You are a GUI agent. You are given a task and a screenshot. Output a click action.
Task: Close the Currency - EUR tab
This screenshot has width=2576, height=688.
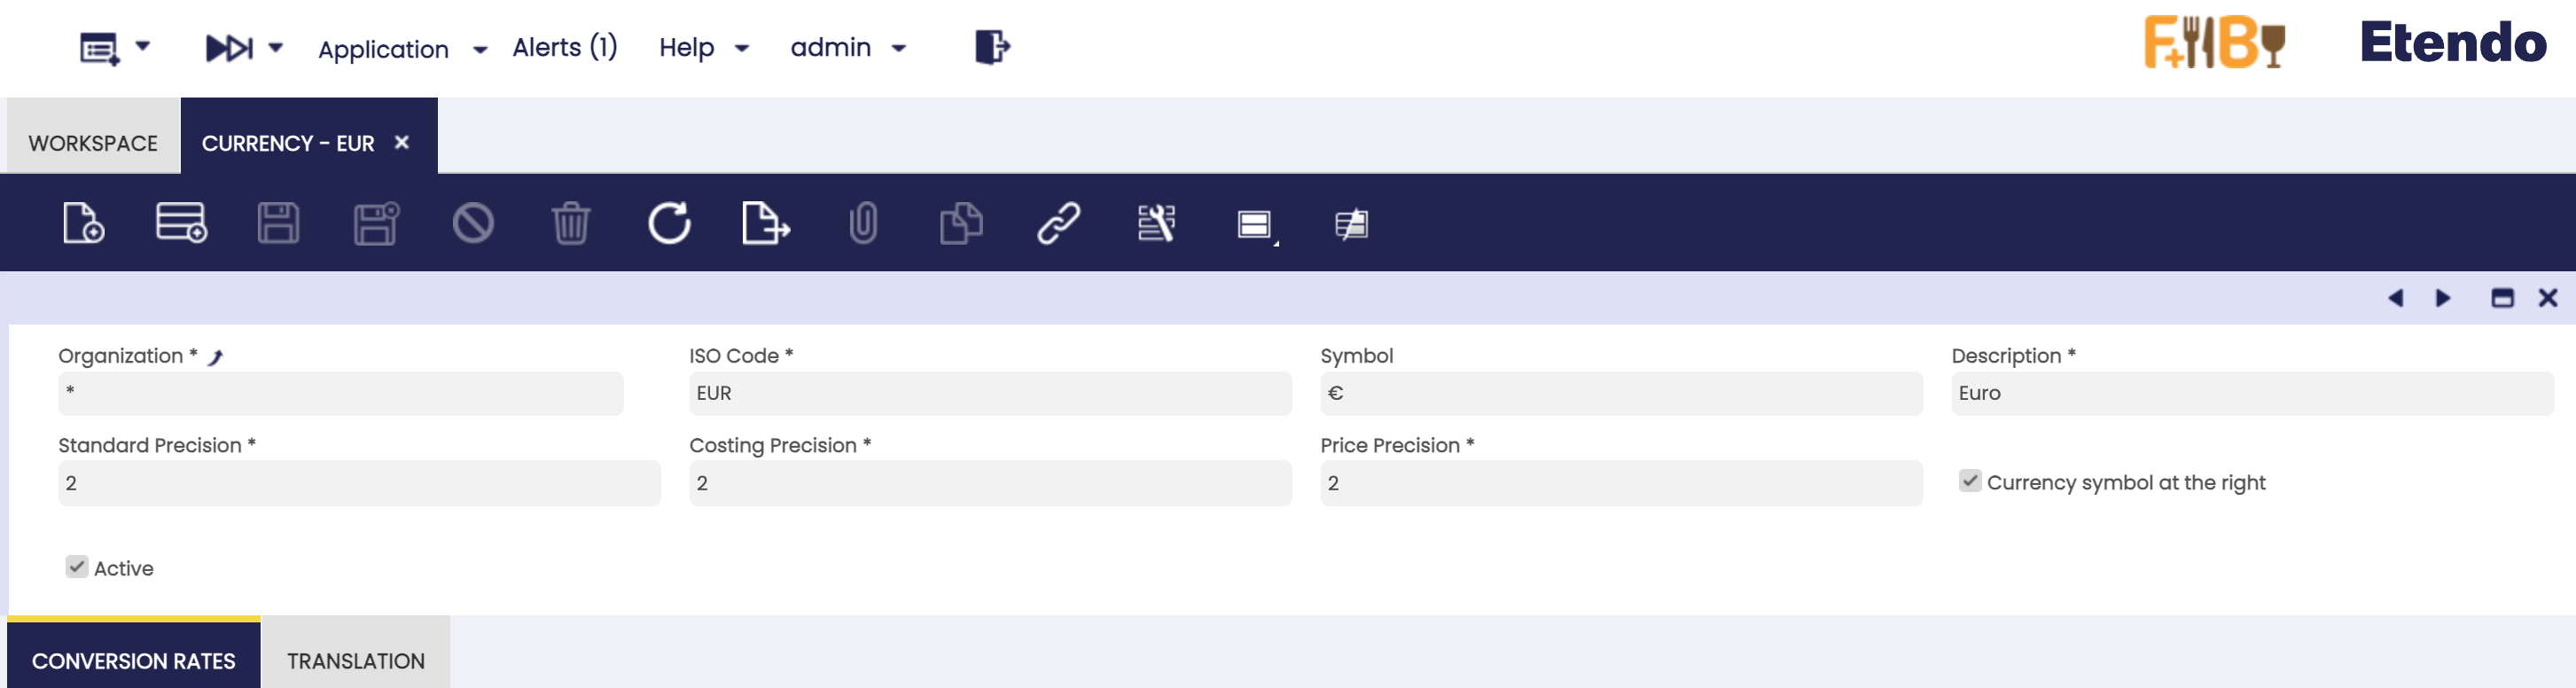pos(402,143)
